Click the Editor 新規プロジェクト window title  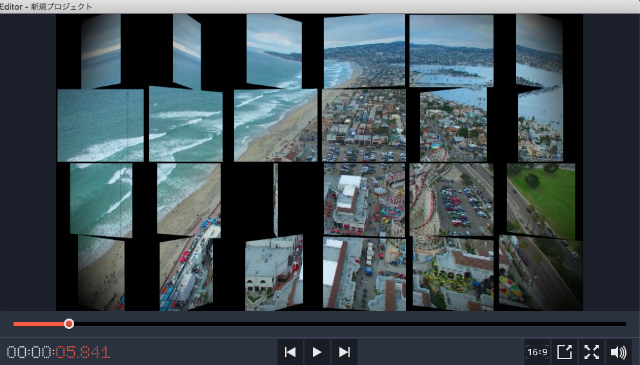[46, 7]
